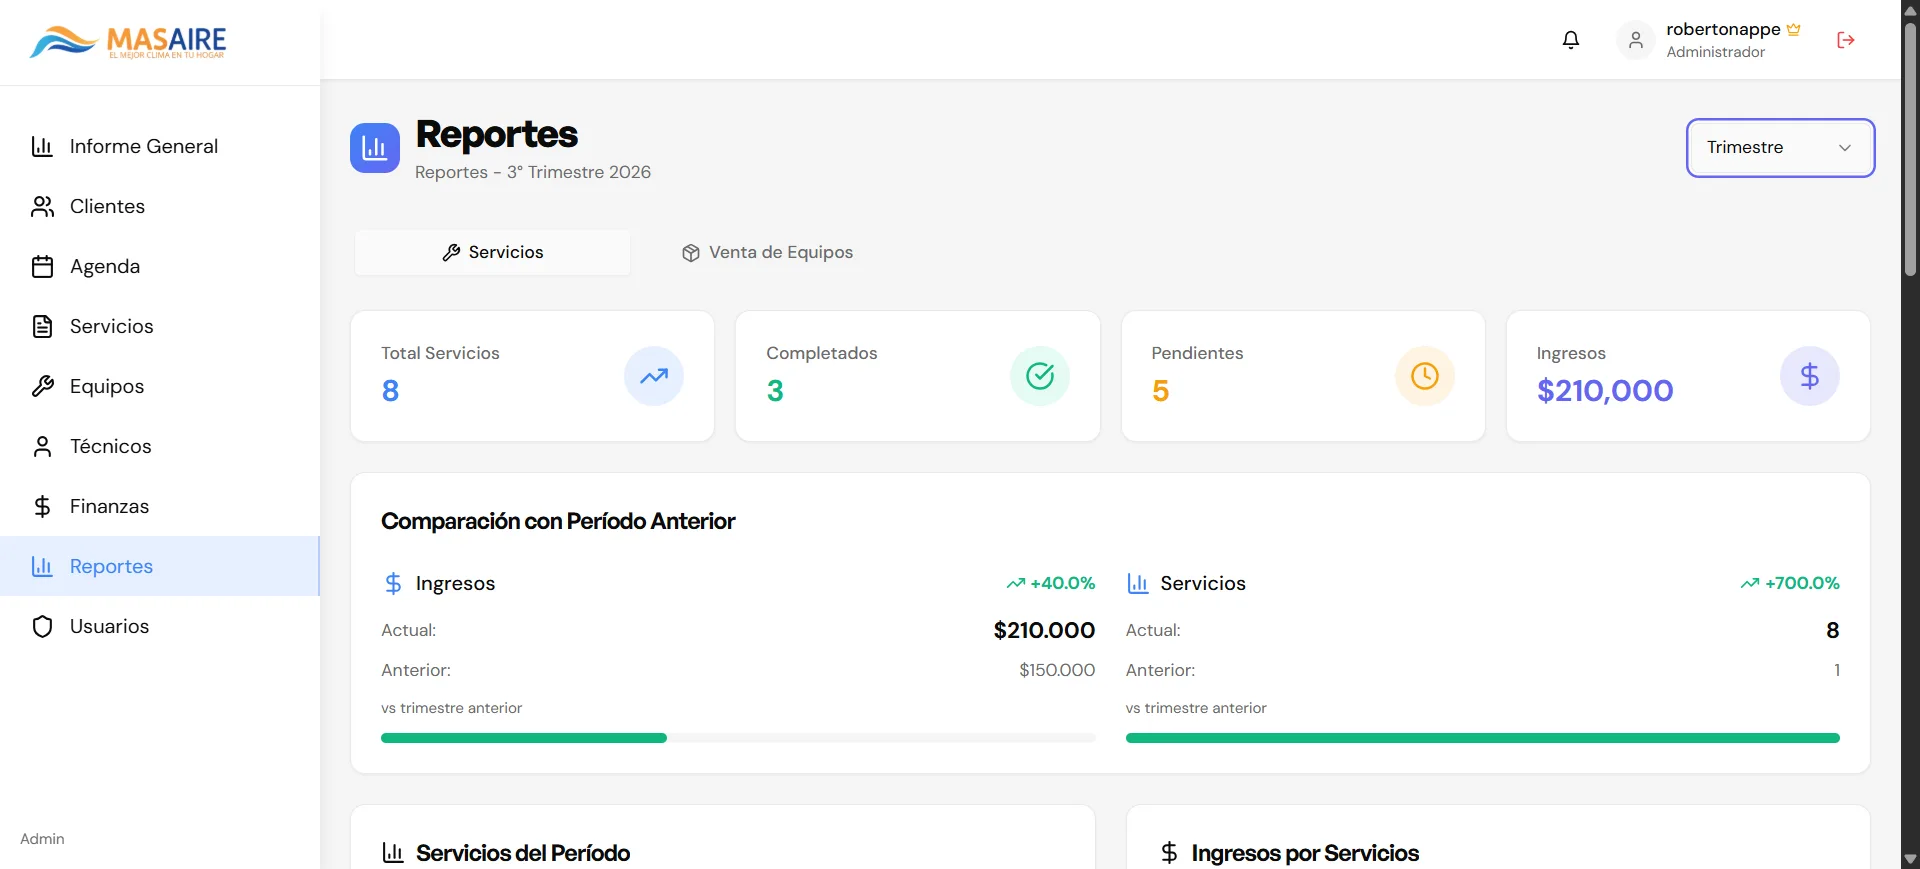Open Usuarios in the sidebar
This screenshot has width=1920, height=869.
pyautogui.click(x=160, y=627)
